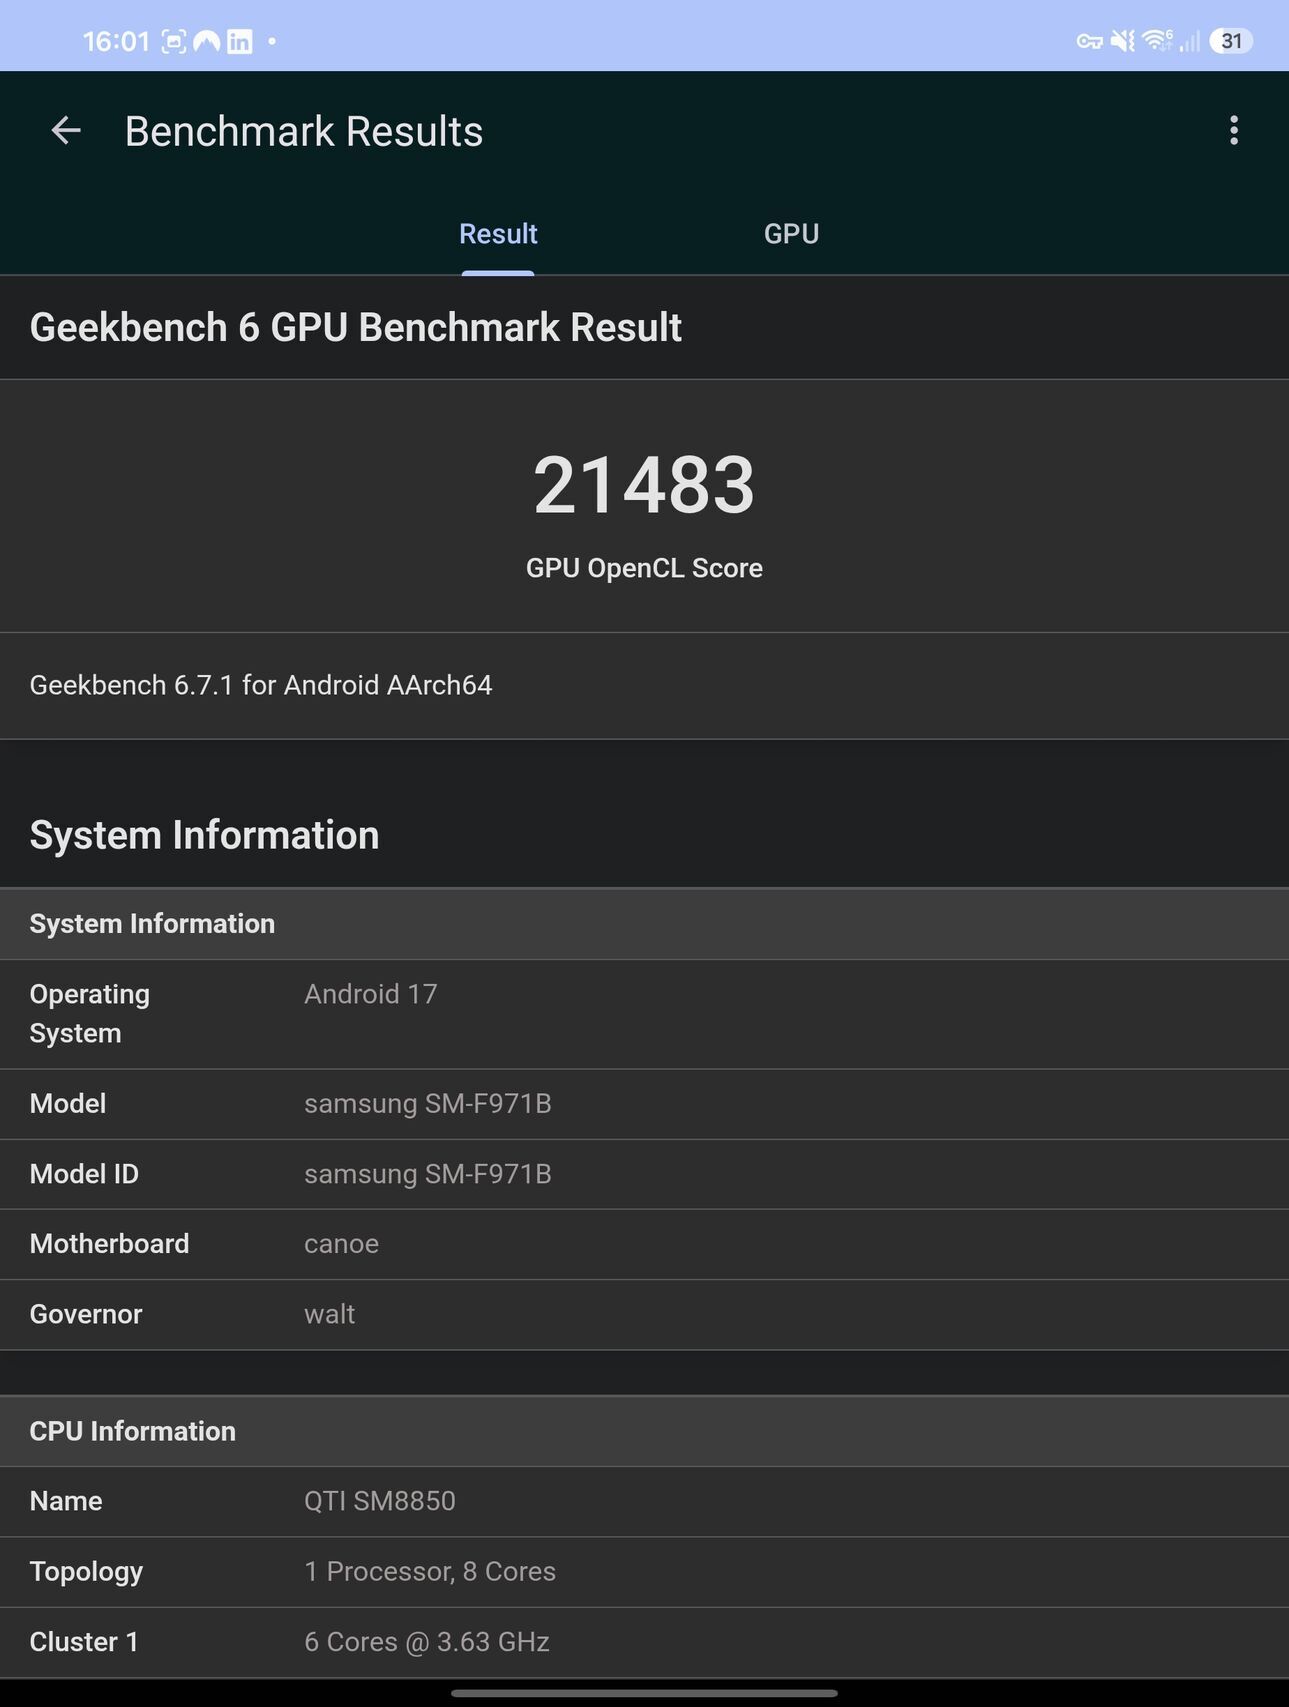Tap the 6 Cores @ 3.63 GHz value
Screen dimensions: 1289x1707
click(427, 1641)
